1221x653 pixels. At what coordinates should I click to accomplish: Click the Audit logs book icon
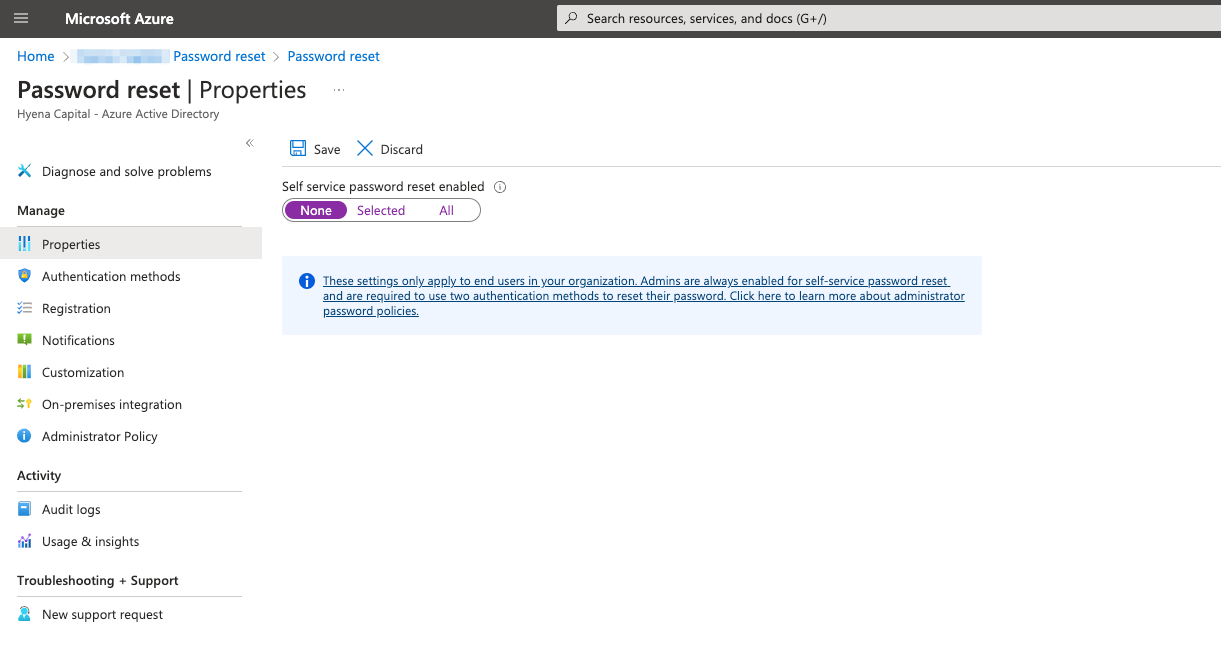coord(25,509)
